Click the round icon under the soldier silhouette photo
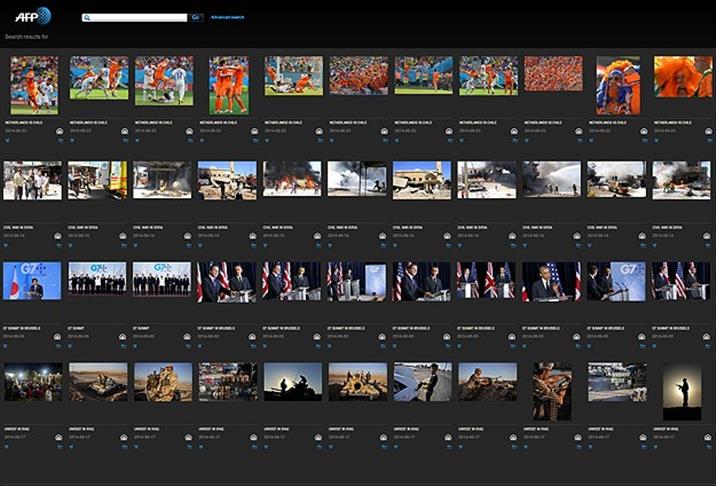 point(710,436)
